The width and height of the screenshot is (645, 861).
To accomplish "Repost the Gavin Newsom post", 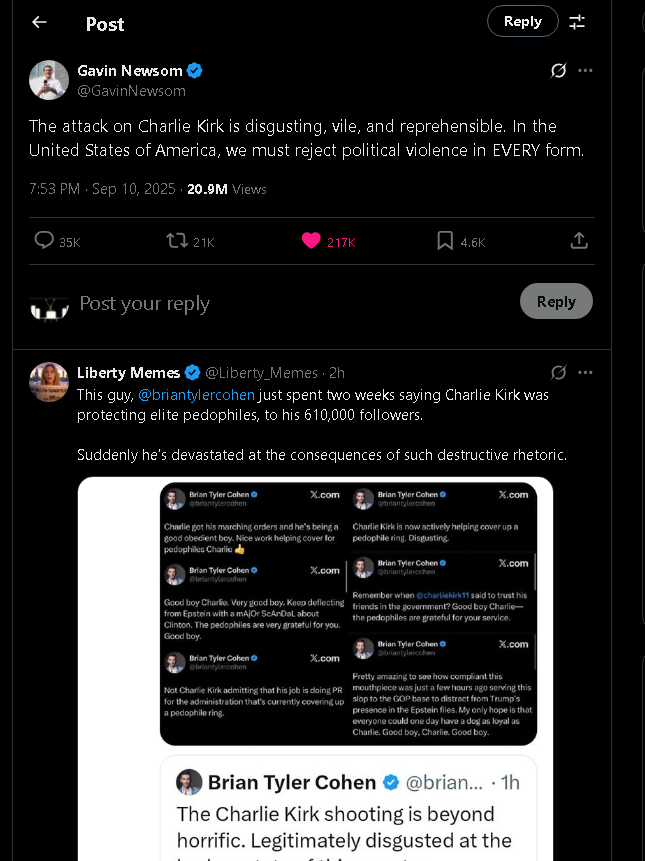I will (177, 241).
